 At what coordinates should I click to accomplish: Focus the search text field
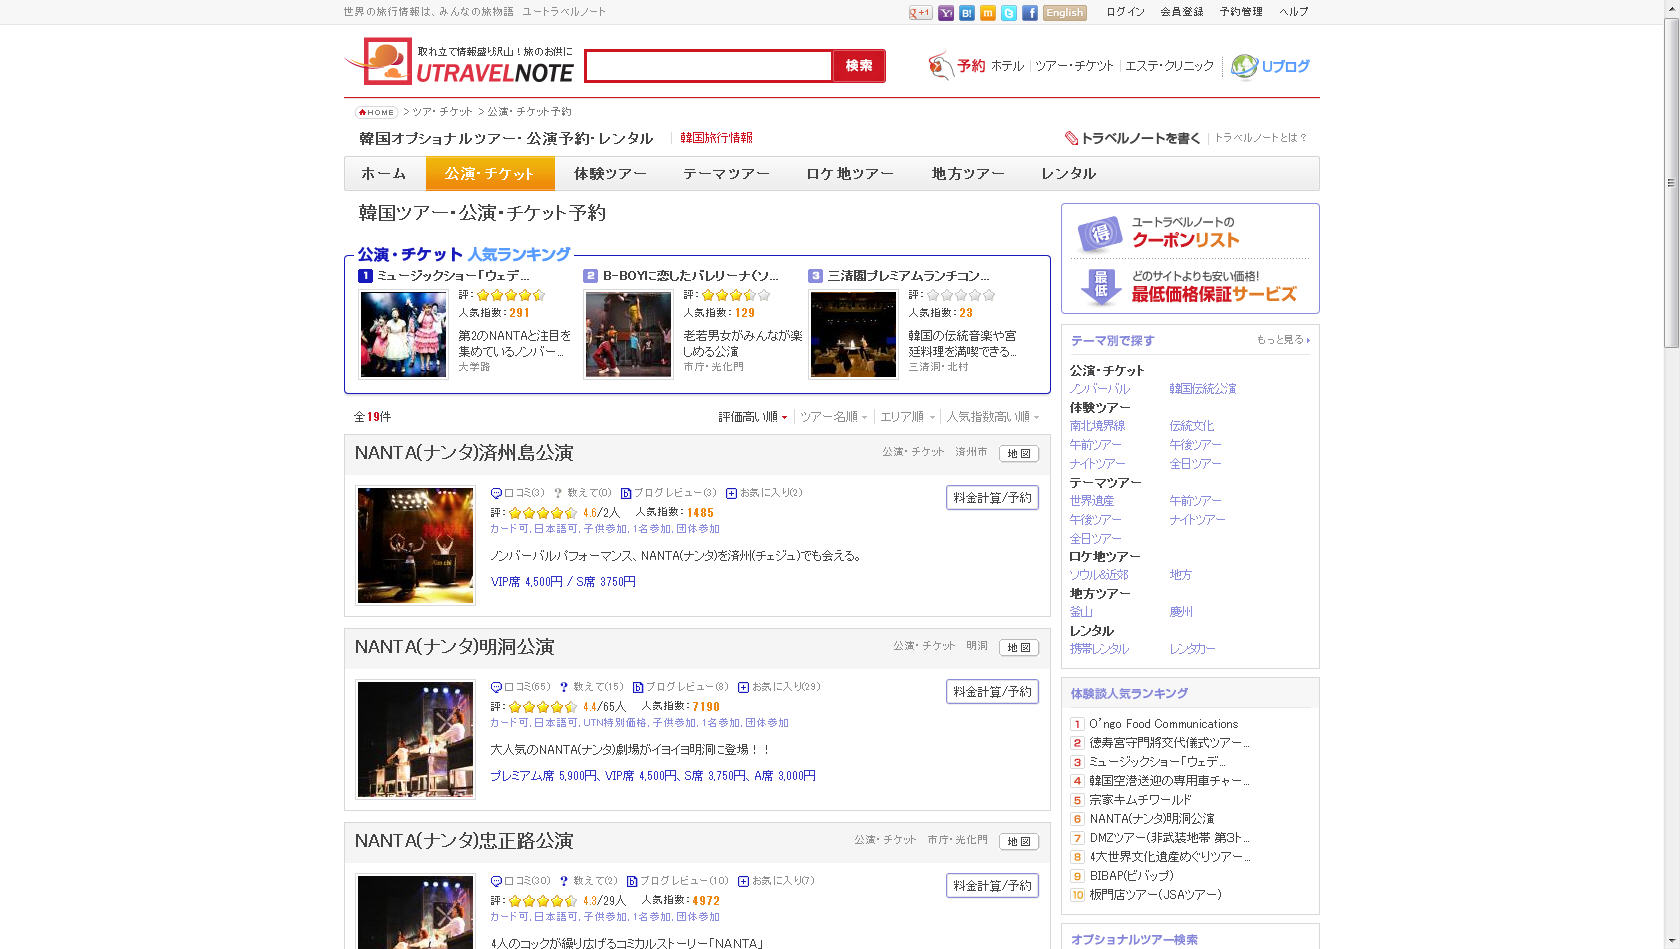pos(708,66)
